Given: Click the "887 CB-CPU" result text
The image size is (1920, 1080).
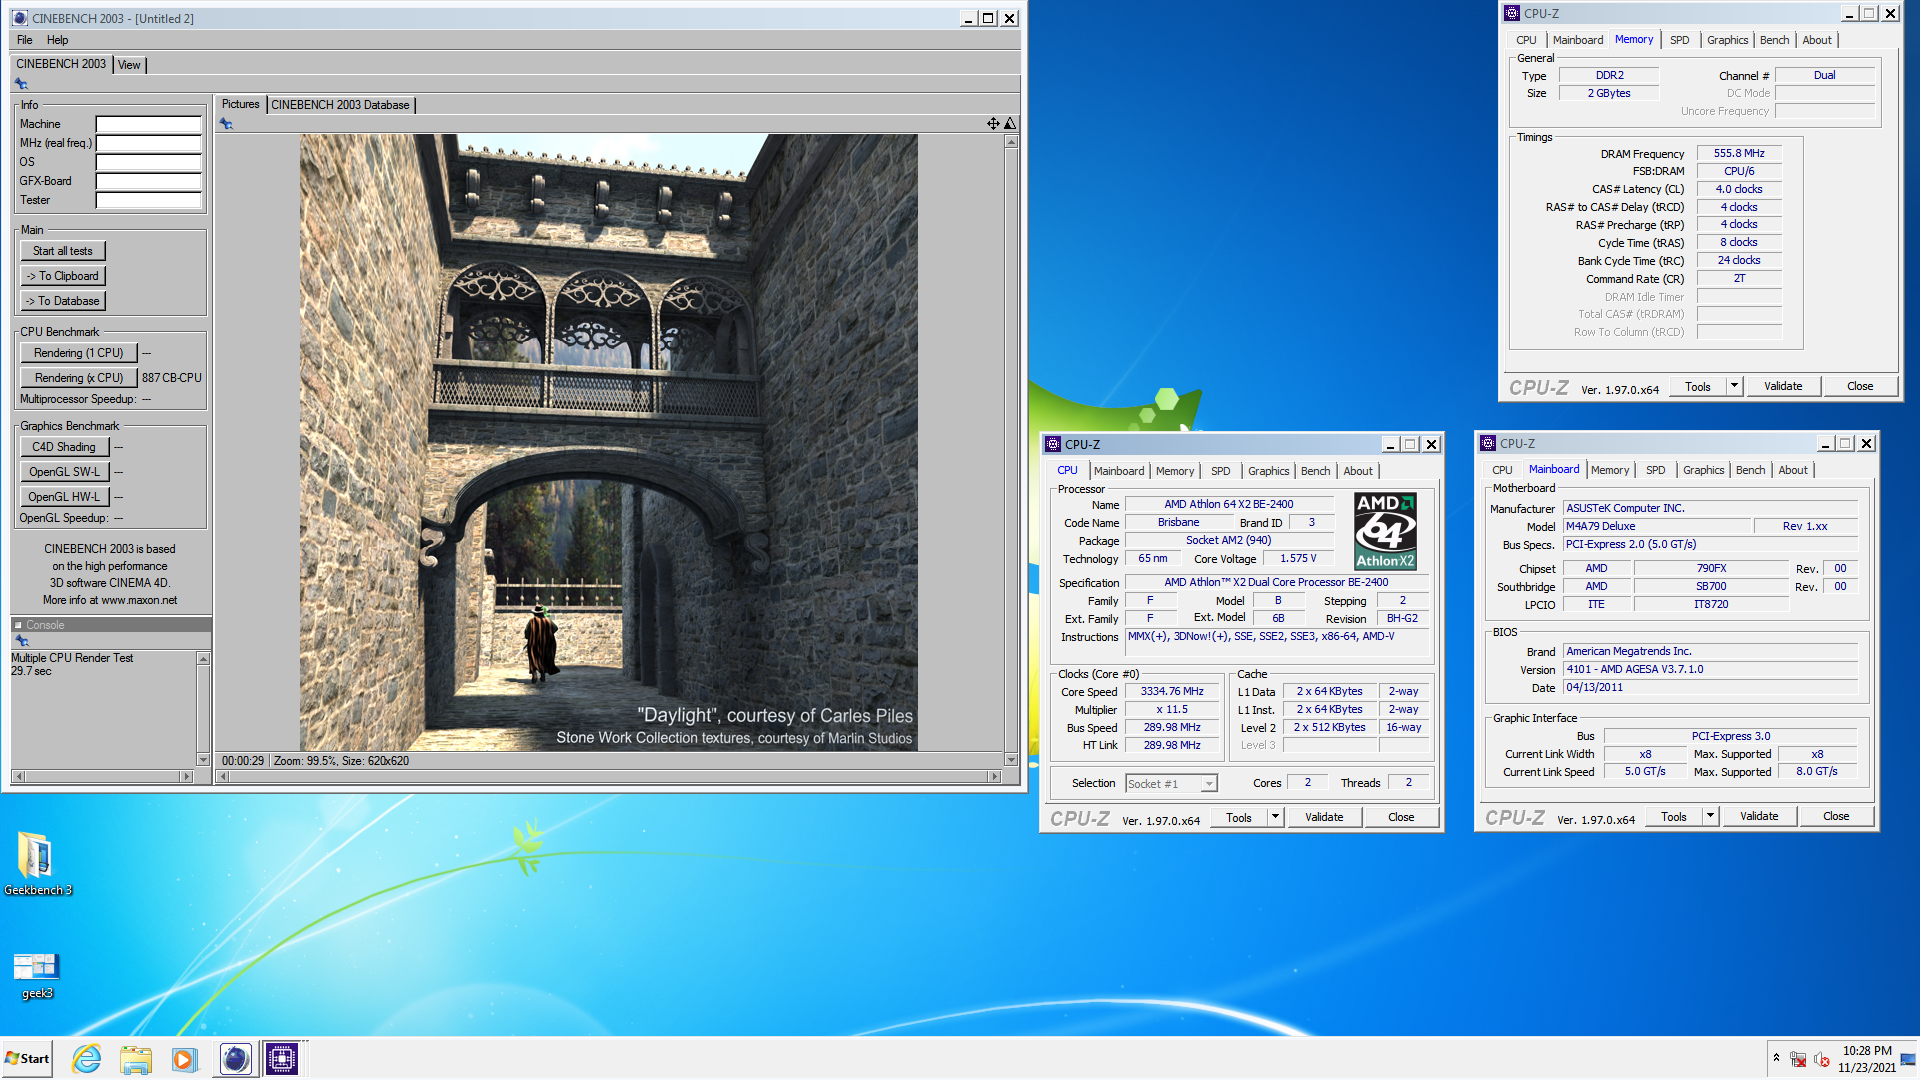Looking at the screenshot, I should coord(171,378).
